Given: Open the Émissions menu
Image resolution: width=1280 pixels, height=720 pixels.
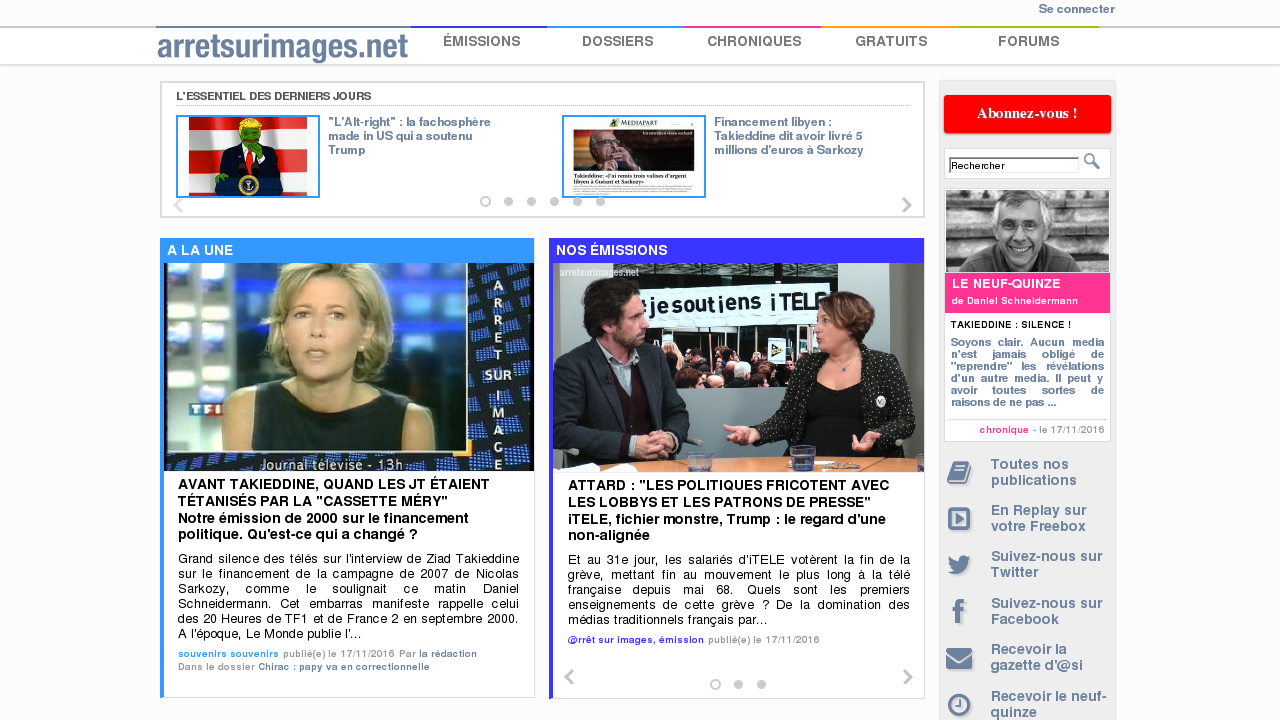Looking at the screenshot, I should point(482,41).
